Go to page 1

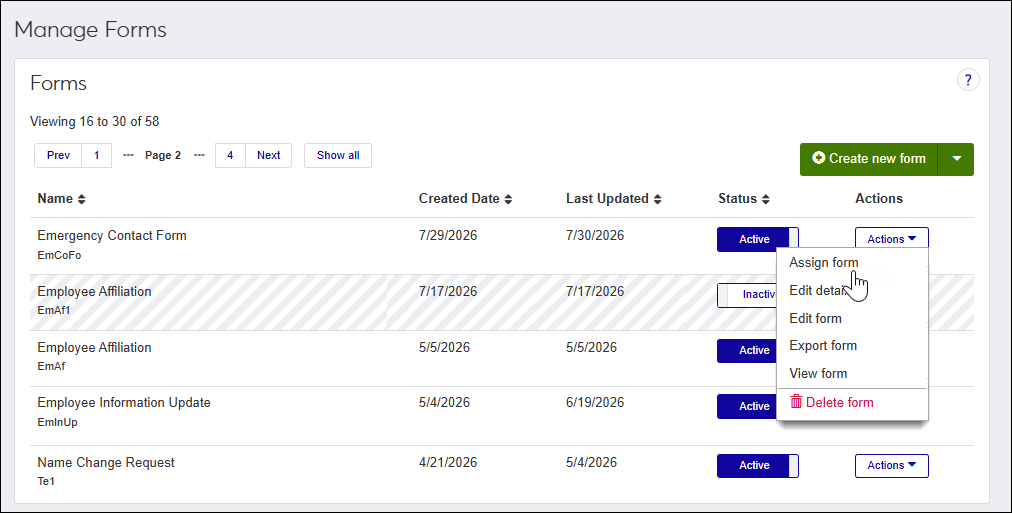tap(97, 156)
